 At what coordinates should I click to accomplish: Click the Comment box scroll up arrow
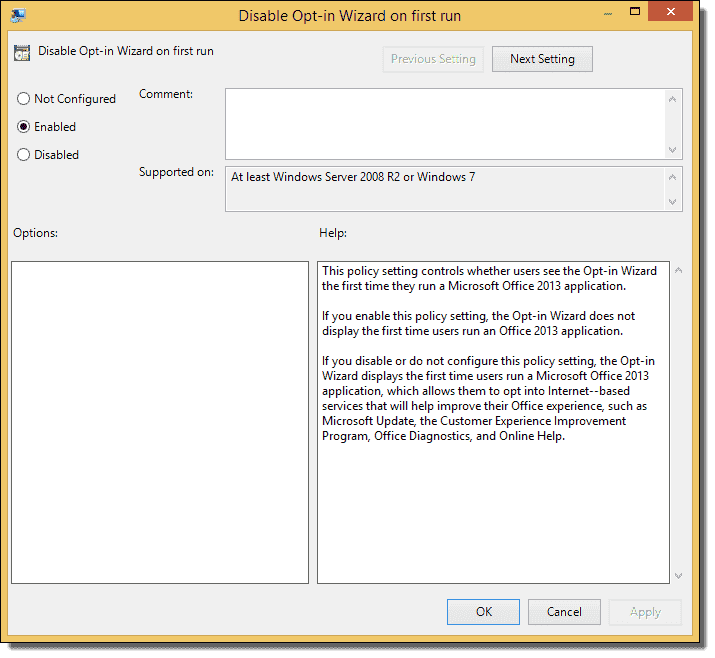tap(672, 99)
